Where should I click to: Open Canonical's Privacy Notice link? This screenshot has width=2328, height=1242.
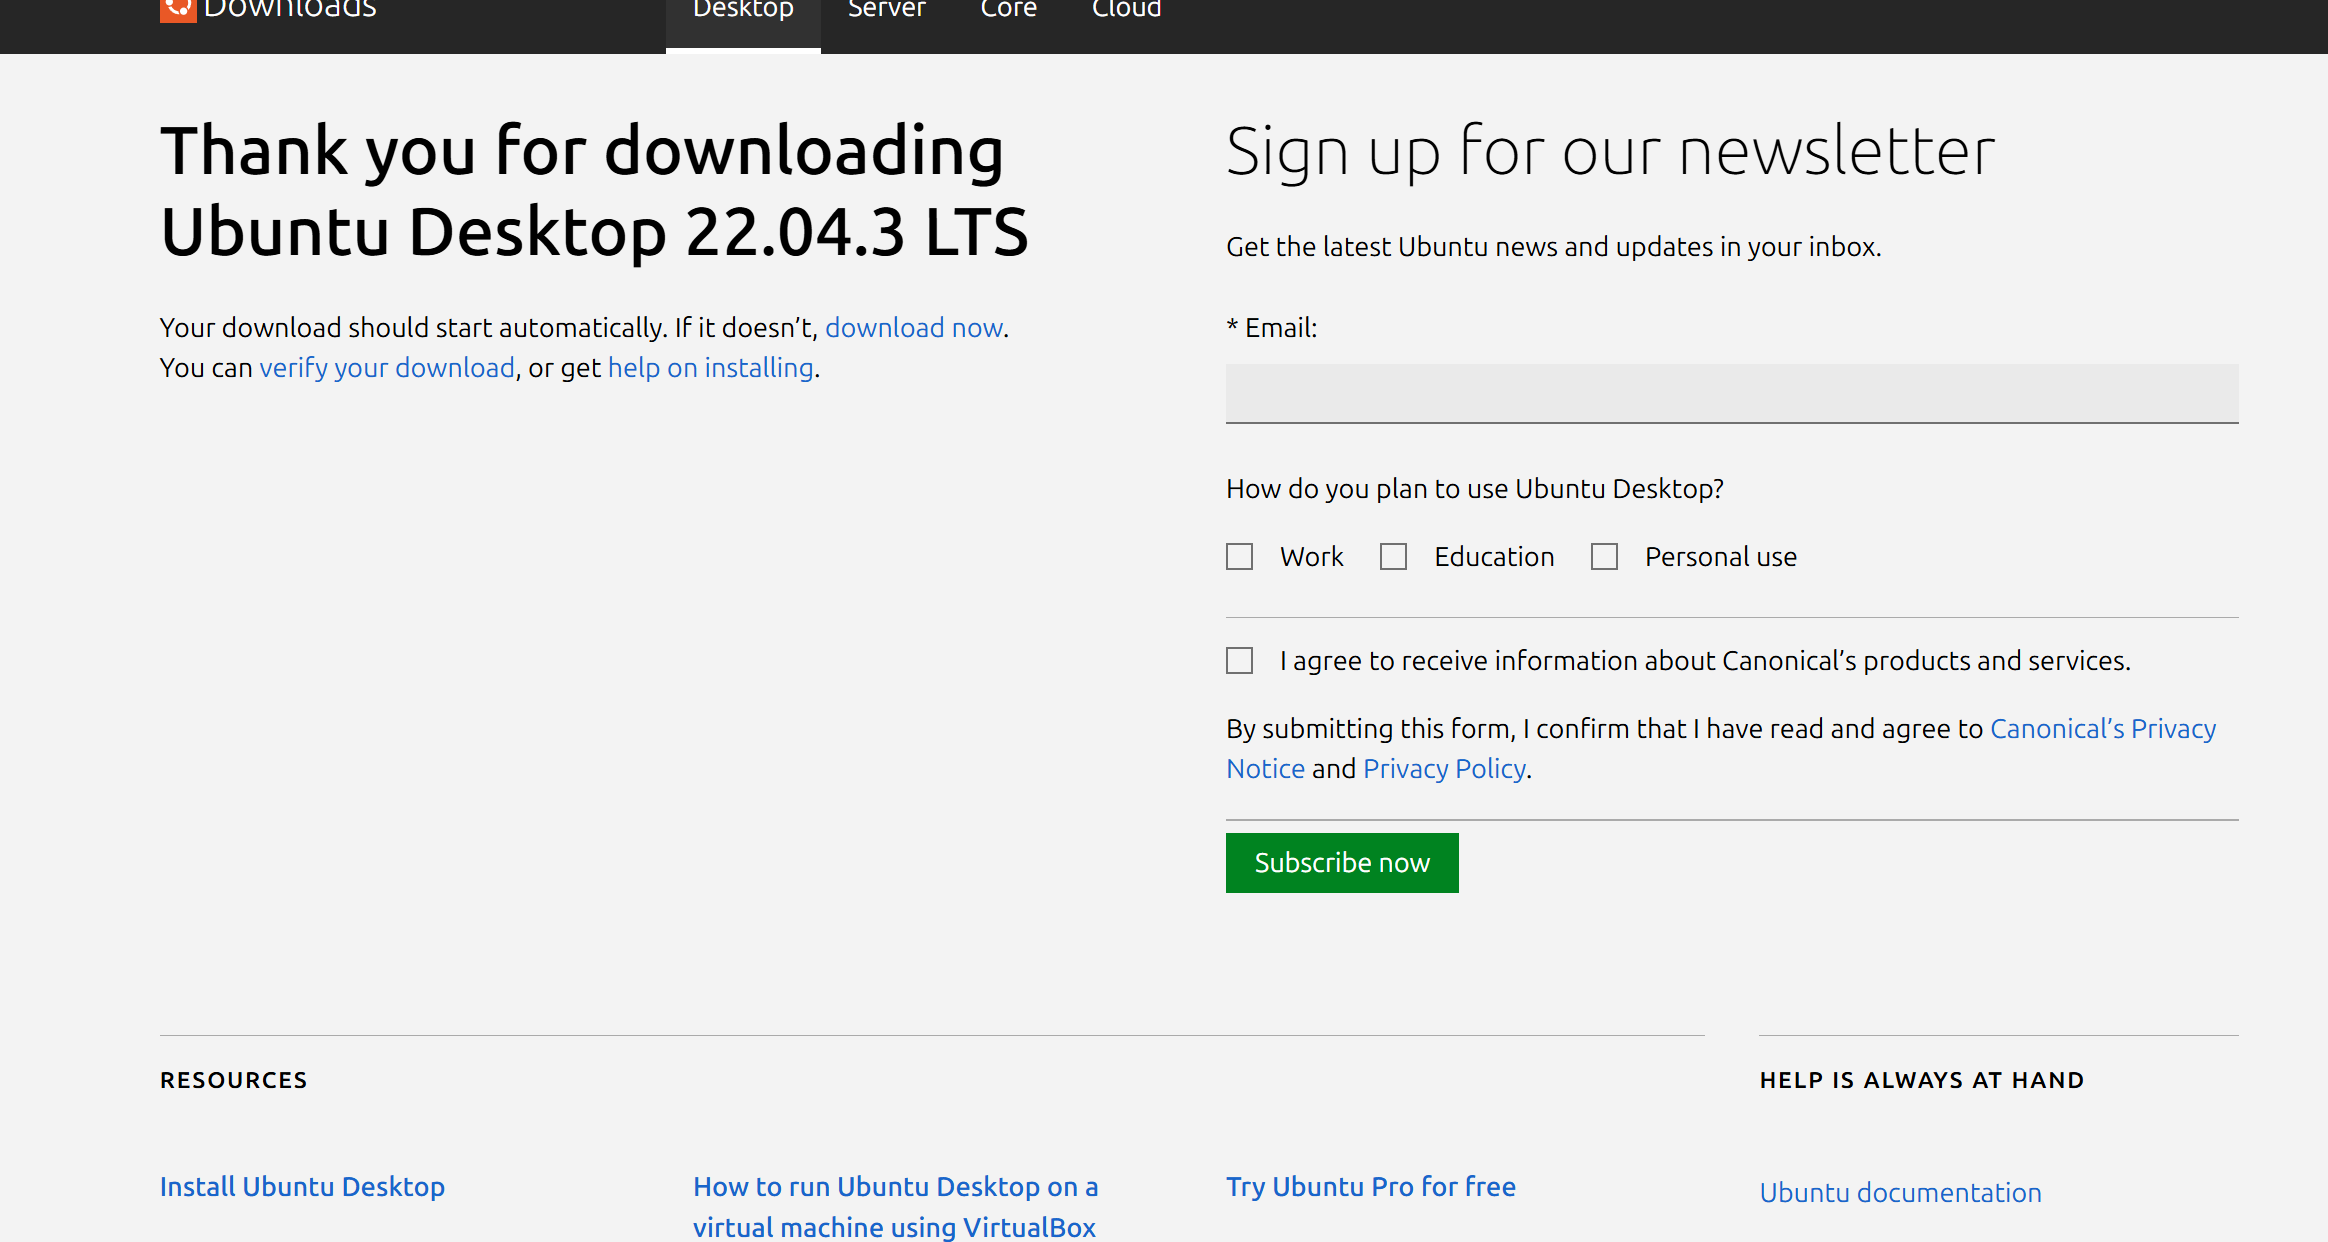click(2102, 729)
